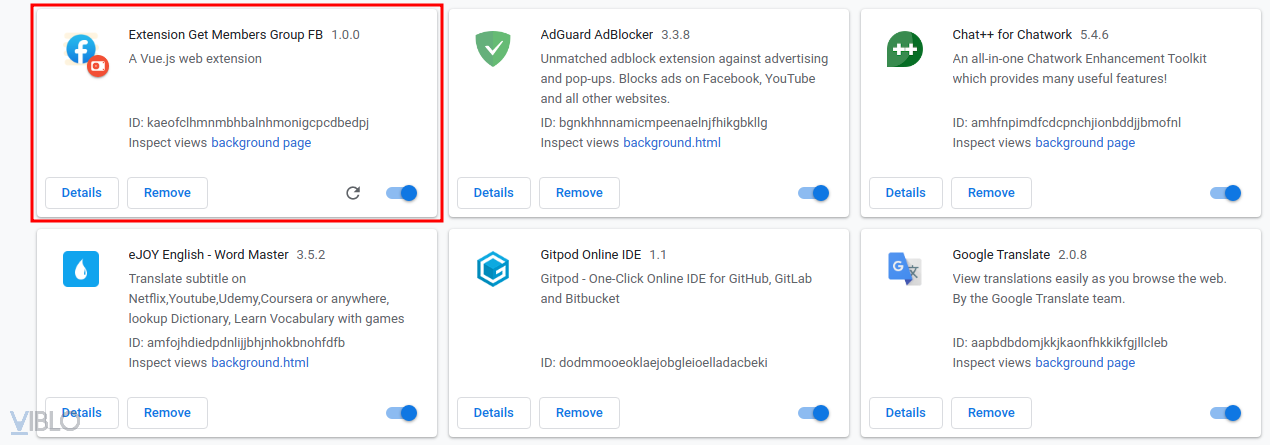The image size is (1270, 445).
Task: Disable the Extension Get Members Group FB toggle
Action: tap(402, 193)
